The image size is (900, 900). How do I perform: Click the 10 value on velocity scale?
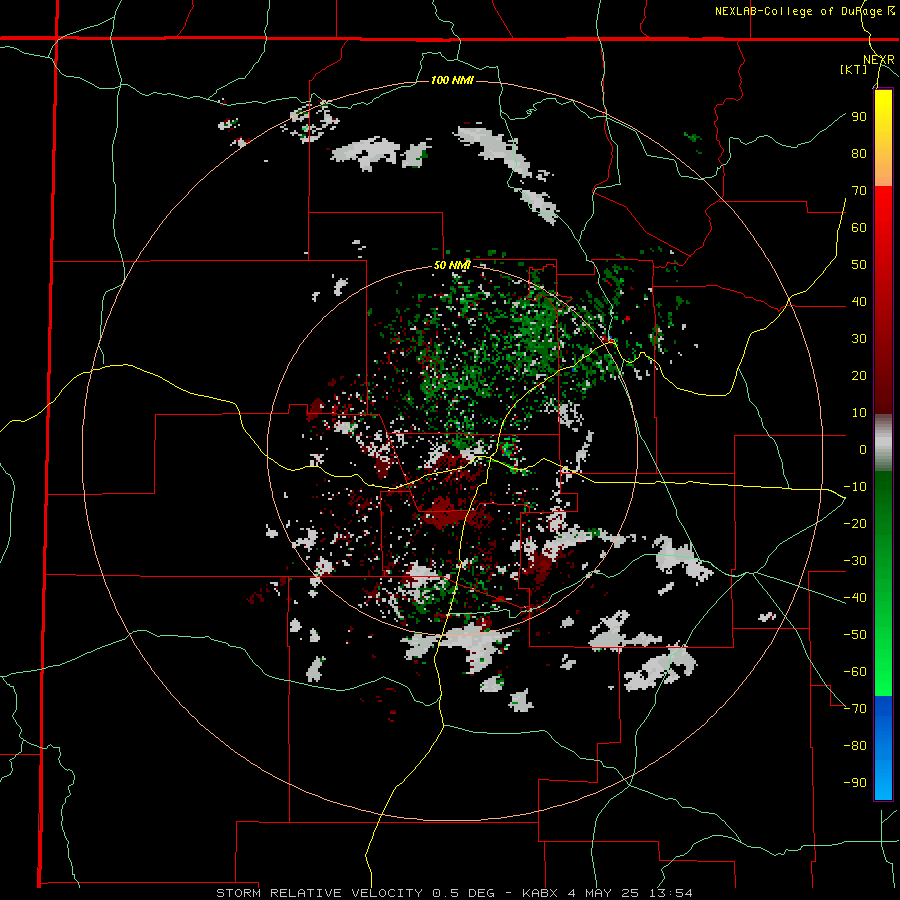859,413
